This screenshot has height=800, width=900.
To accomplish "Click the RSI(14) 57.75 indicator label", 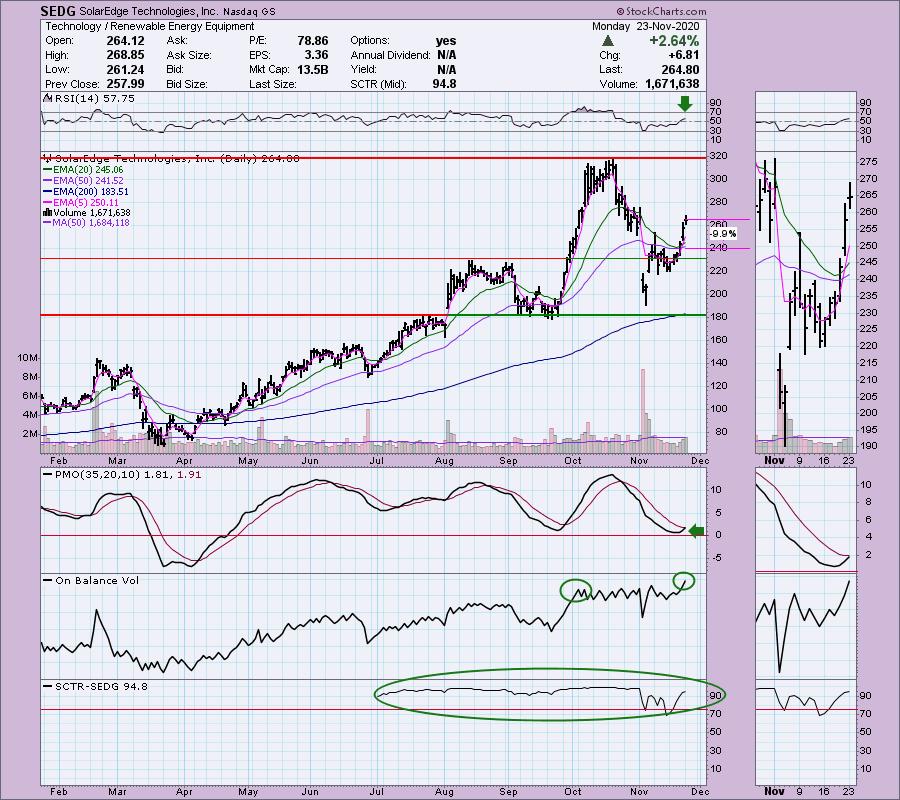I will [x=91, y=99].
